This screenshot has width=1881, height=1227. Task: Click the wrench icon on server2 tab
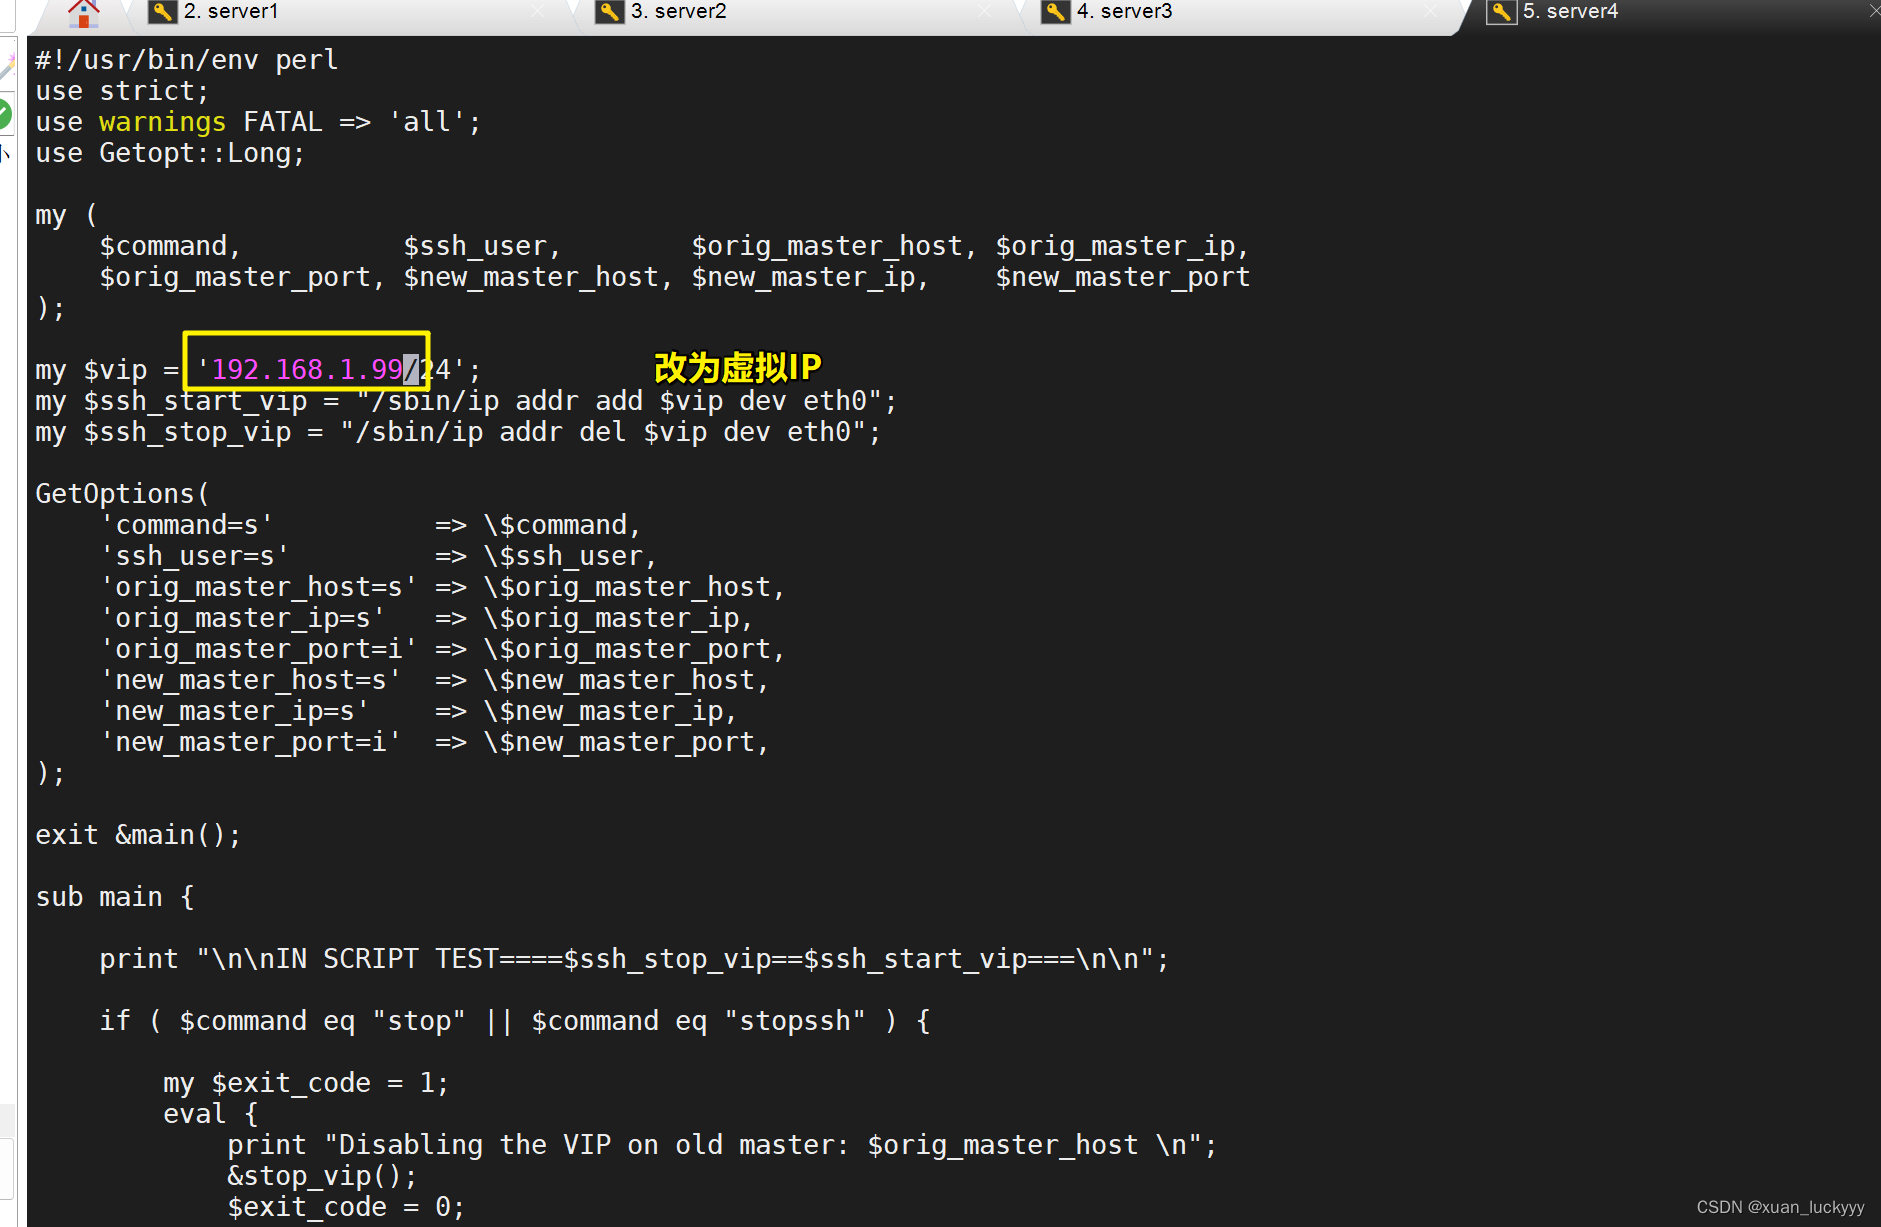click(609, 12)
